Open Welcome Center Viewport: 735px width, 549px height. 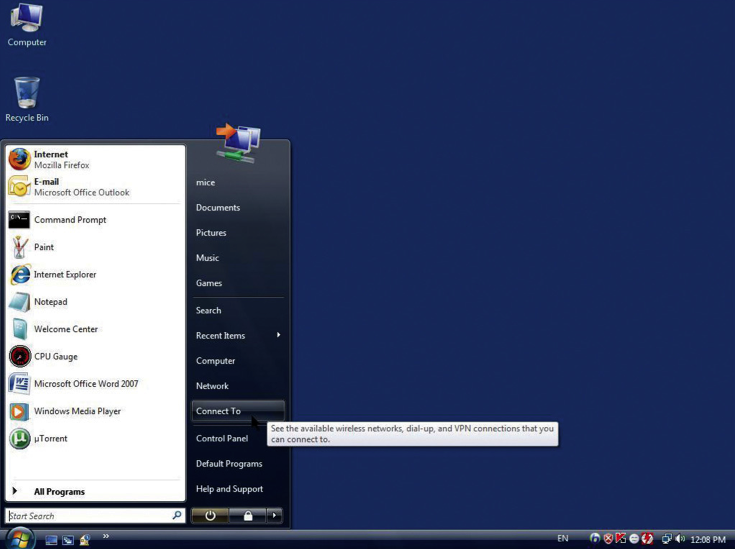pos(96,329)
